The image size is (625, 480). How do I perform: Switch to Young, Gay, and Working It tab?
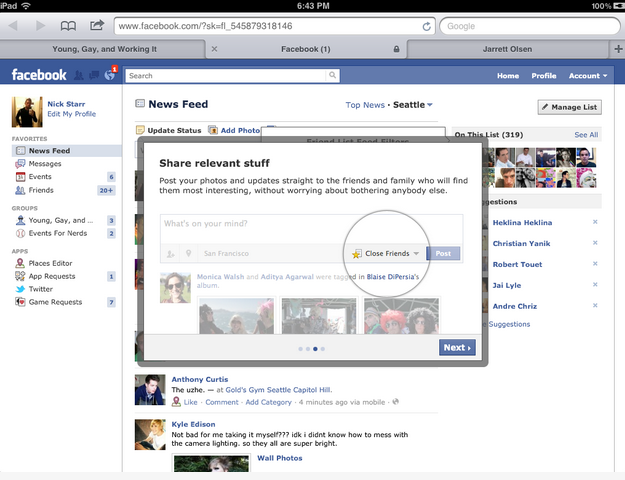pos(104,49)
